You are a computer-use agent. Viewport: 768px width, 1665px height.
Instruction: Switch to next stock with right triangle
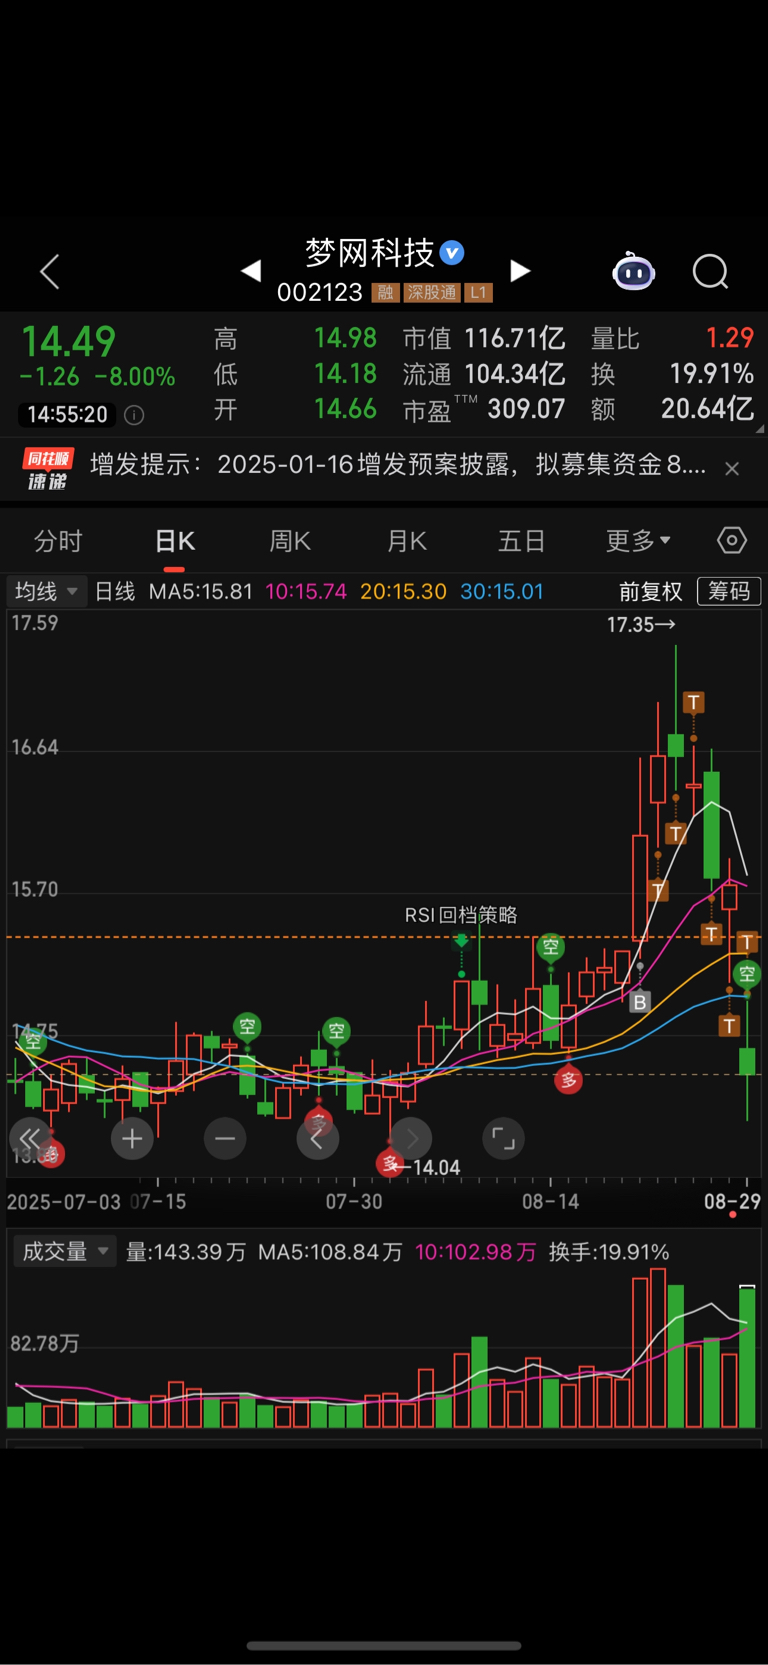click(520, 270)
